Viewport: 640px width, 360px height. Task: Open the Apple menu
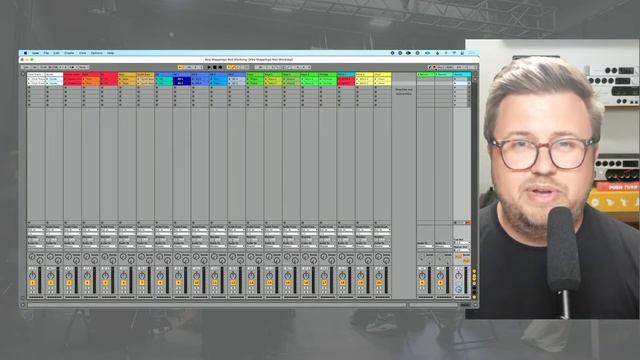(x=25, y=53)
